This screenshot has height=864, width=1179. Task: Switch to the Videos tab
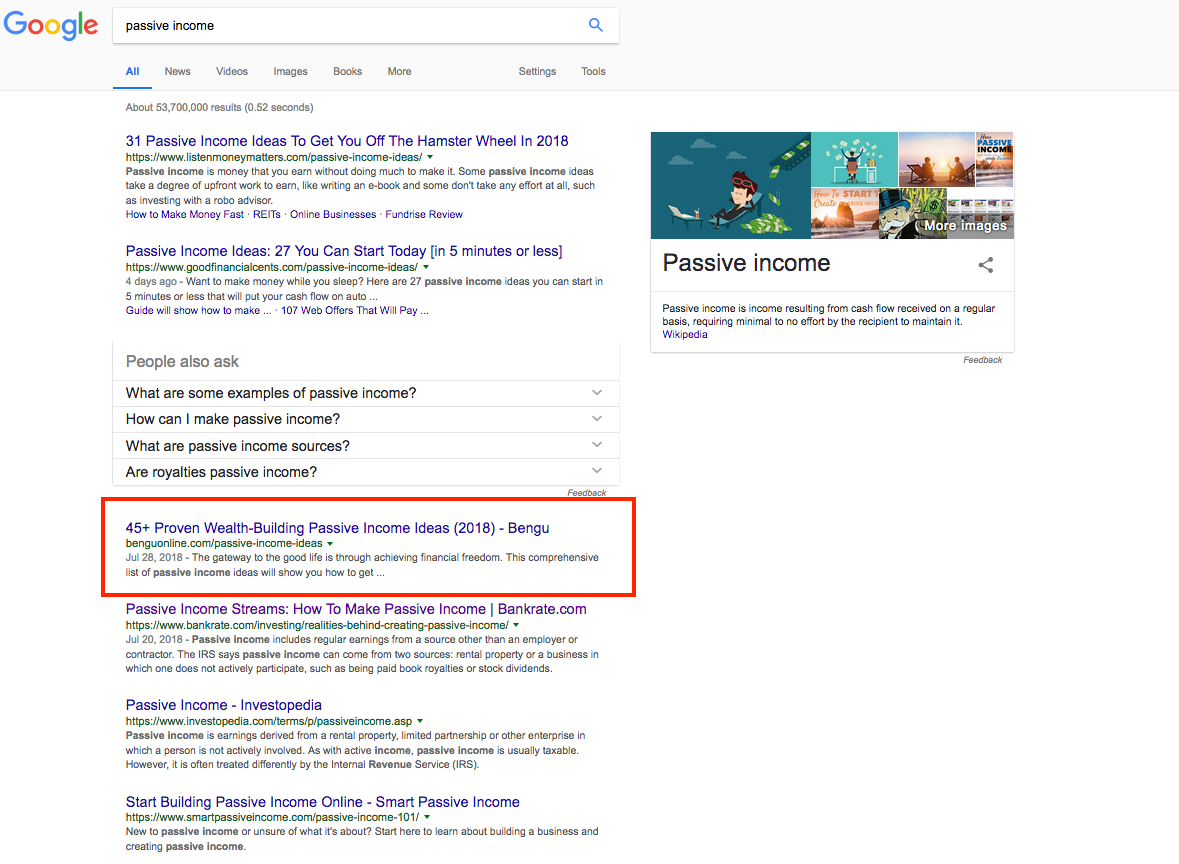tap(232, 71)
